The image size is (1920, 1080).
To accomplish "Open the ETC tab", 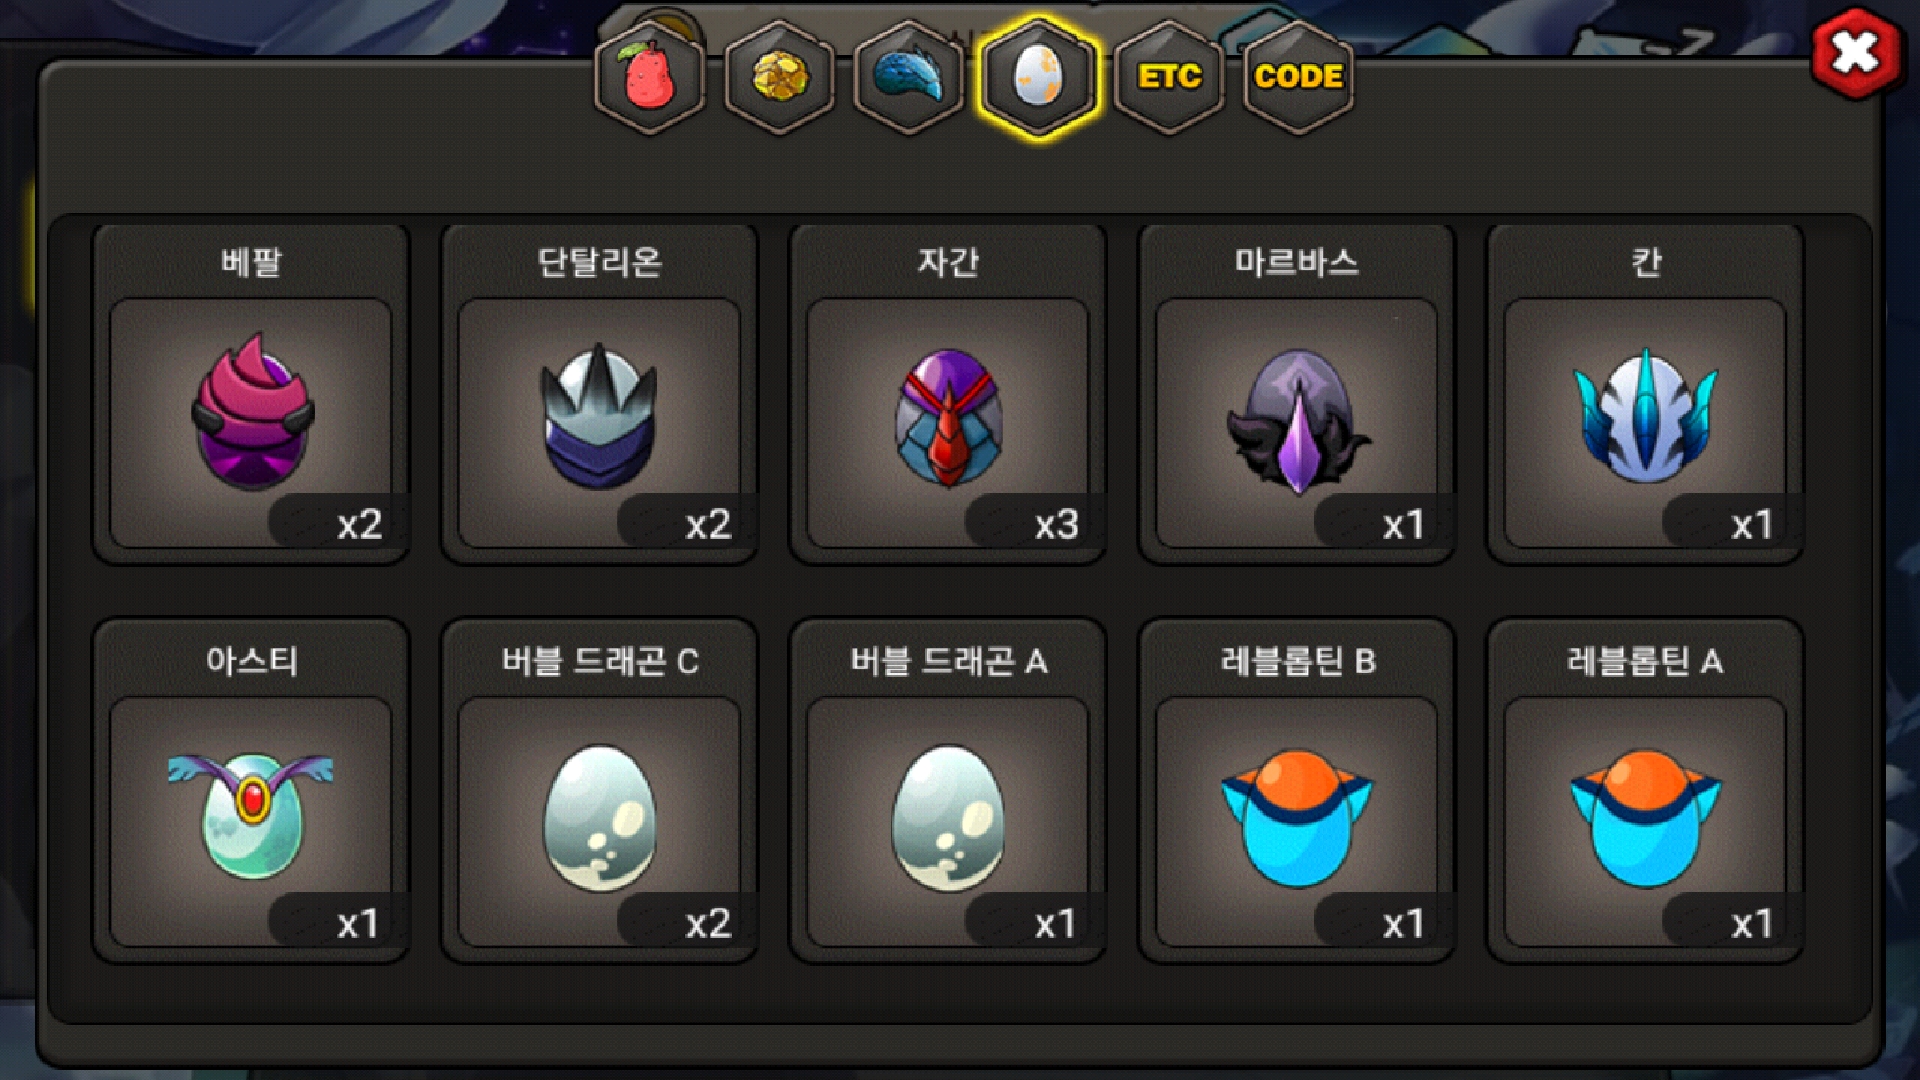I will [1169, 77].
